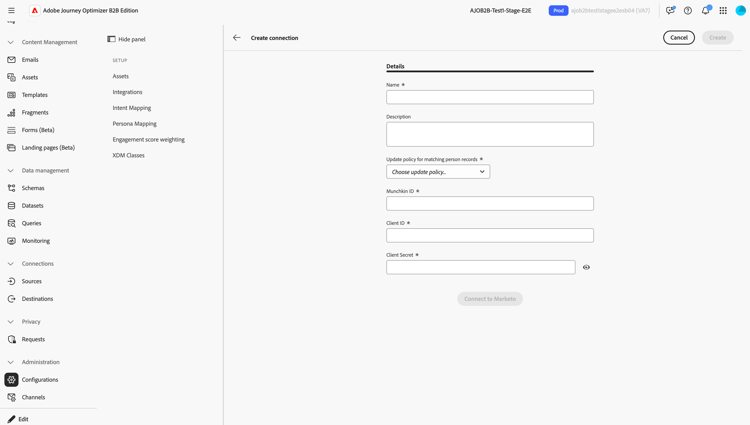Screen dimensions: 750x425
Task: Toggle Client Secret visibility eye icon
Action: [x=586, y=267]
